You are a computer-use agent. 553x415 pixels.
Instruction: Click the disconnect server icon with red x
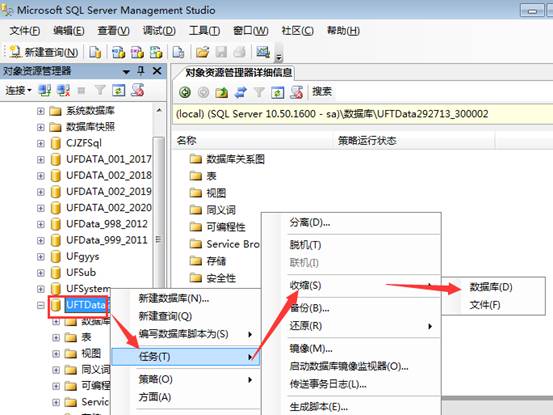click(x=63, y=91)
